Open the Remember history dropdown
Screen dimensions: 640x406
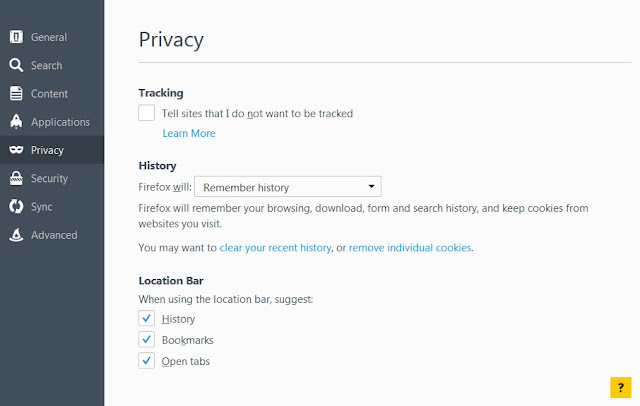coord(288,187)
